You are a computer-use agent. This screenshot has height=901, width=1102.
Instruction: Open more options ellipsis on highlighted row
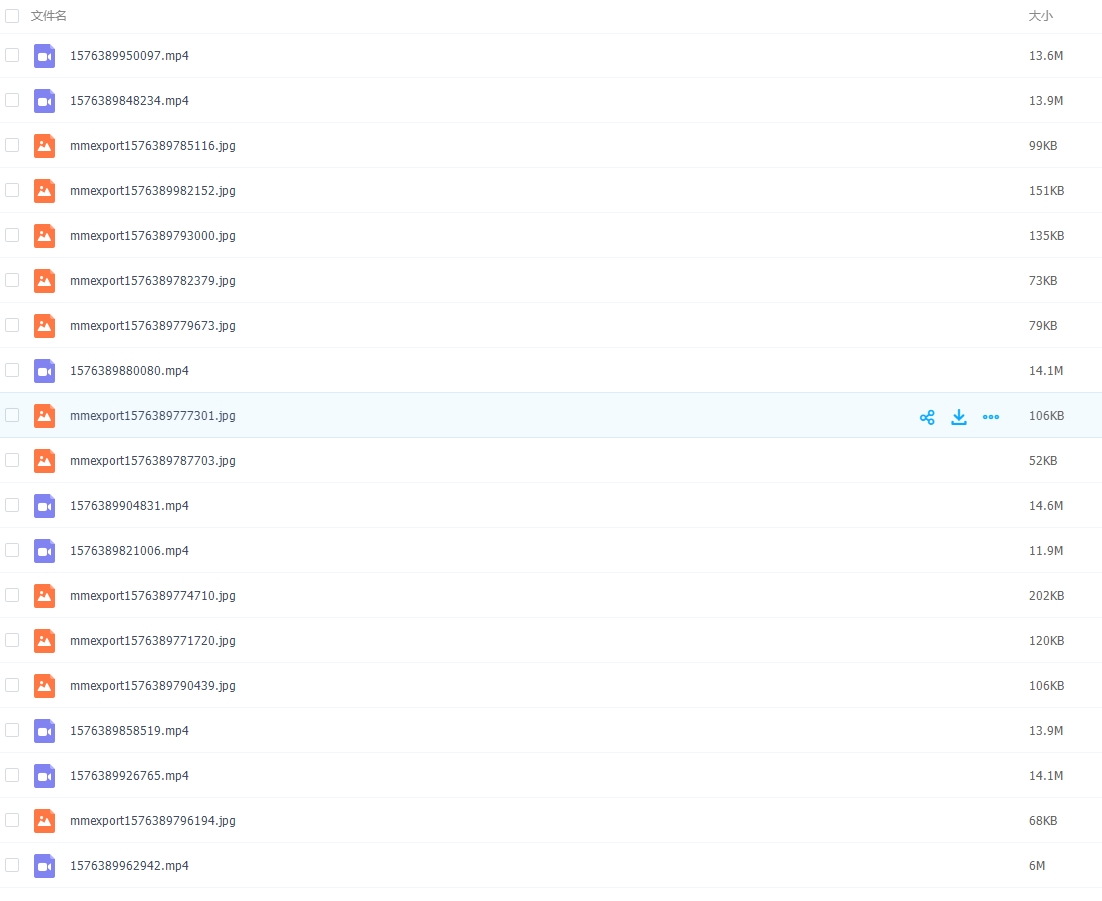pyautogui.click(x=991, y=417)
